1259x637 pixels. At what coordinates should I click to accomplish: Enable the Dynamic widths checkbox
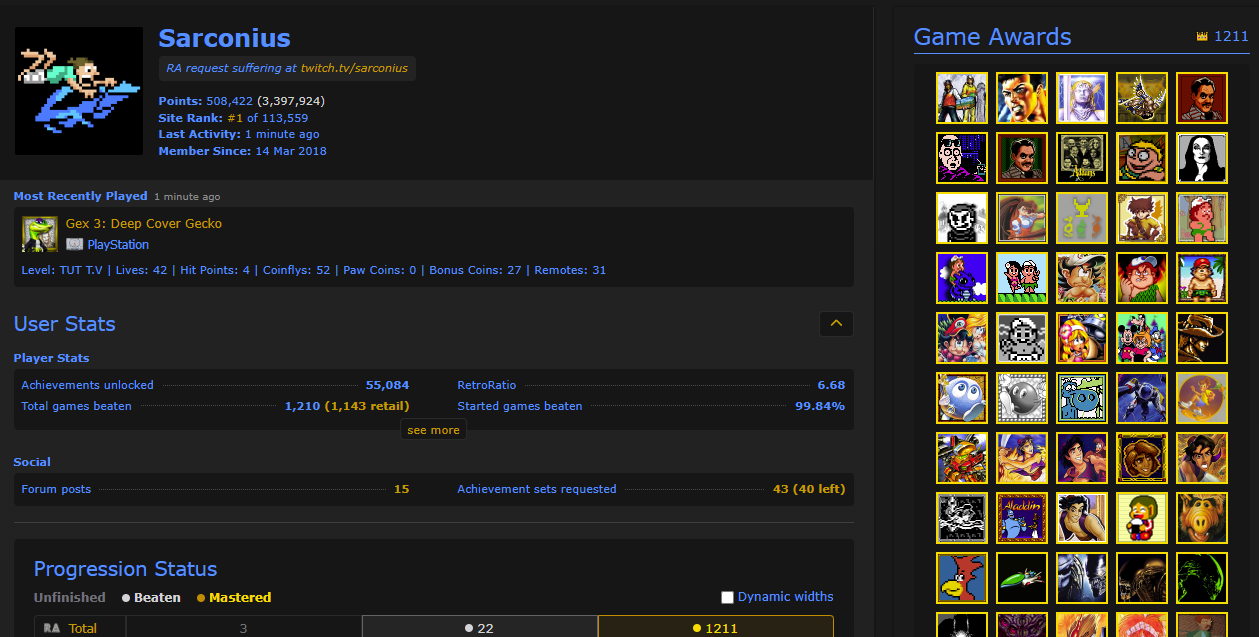pos(727,597)
